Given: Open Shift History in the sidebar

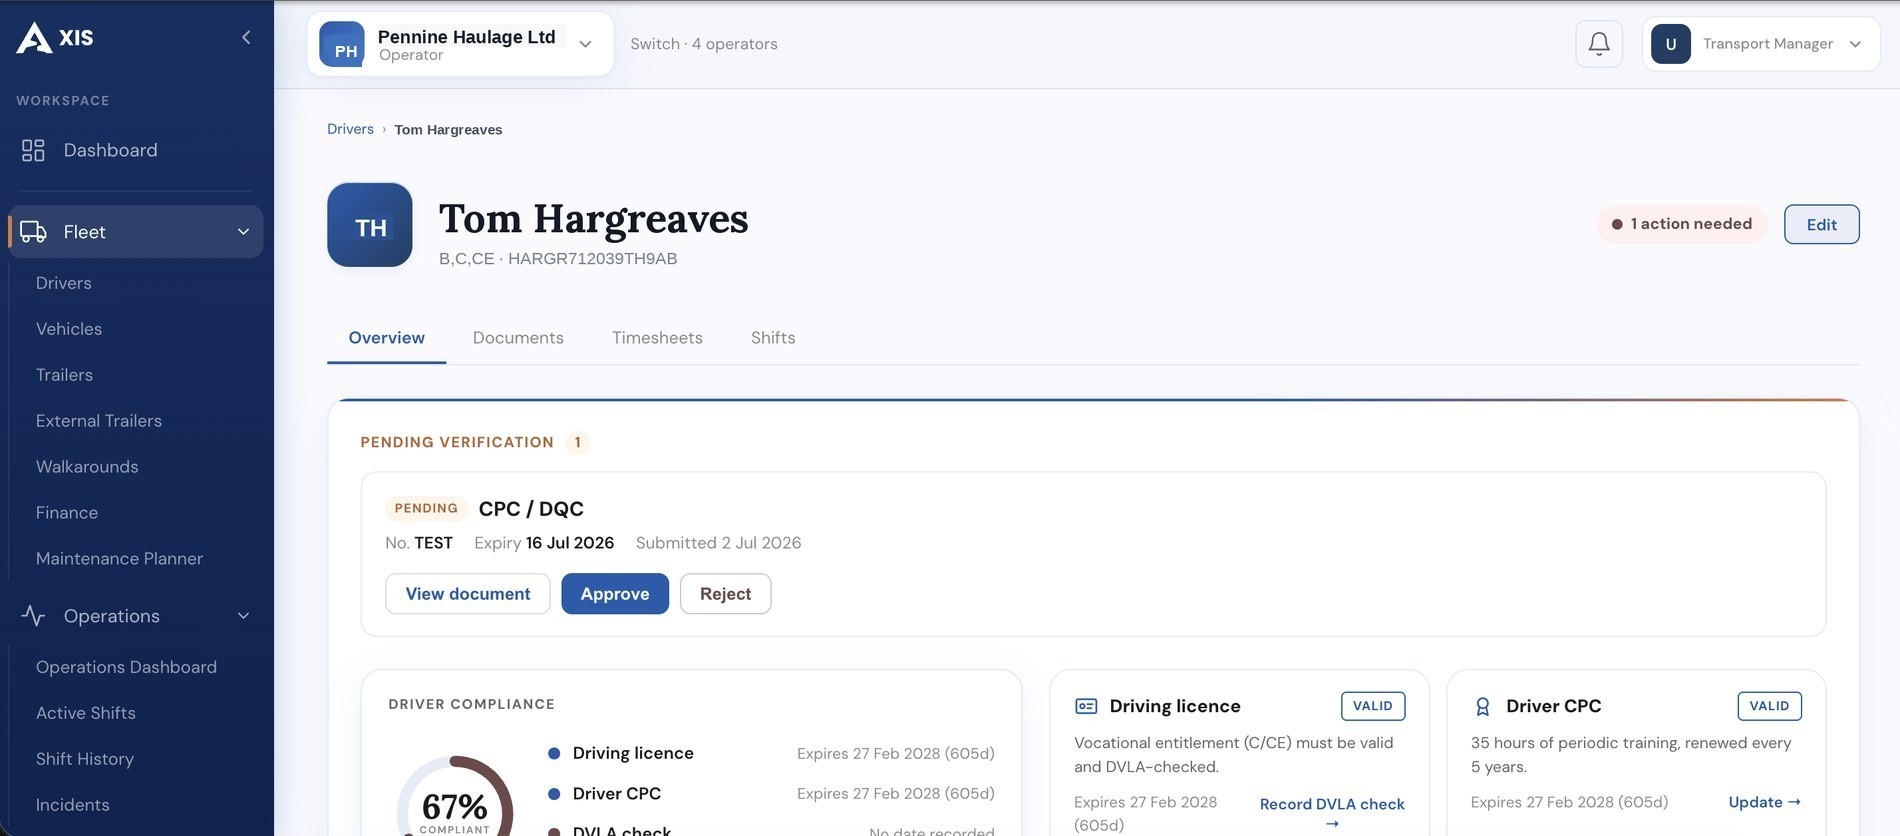Looking at the screenshot, I should pos(85,759).
